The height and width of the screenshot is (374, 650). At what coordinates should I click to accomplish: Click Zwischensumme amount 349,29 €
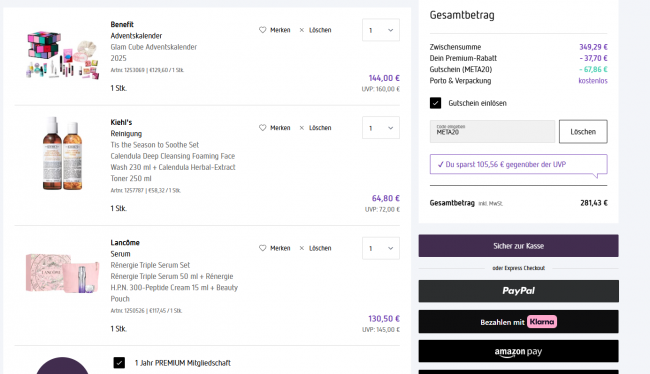click(x=593, y=47)
